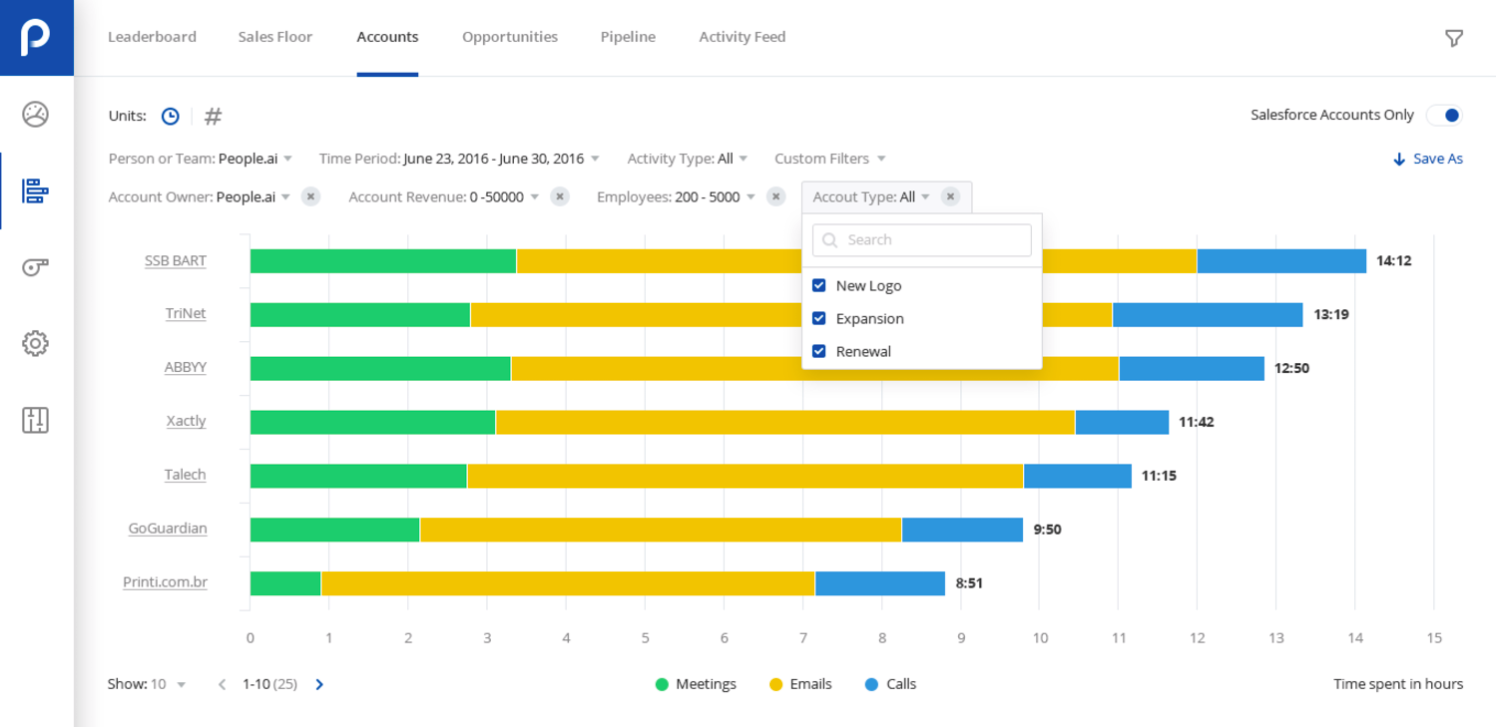
Task: Click the 14:12 total time label
Action: (x=1394, y=261)
